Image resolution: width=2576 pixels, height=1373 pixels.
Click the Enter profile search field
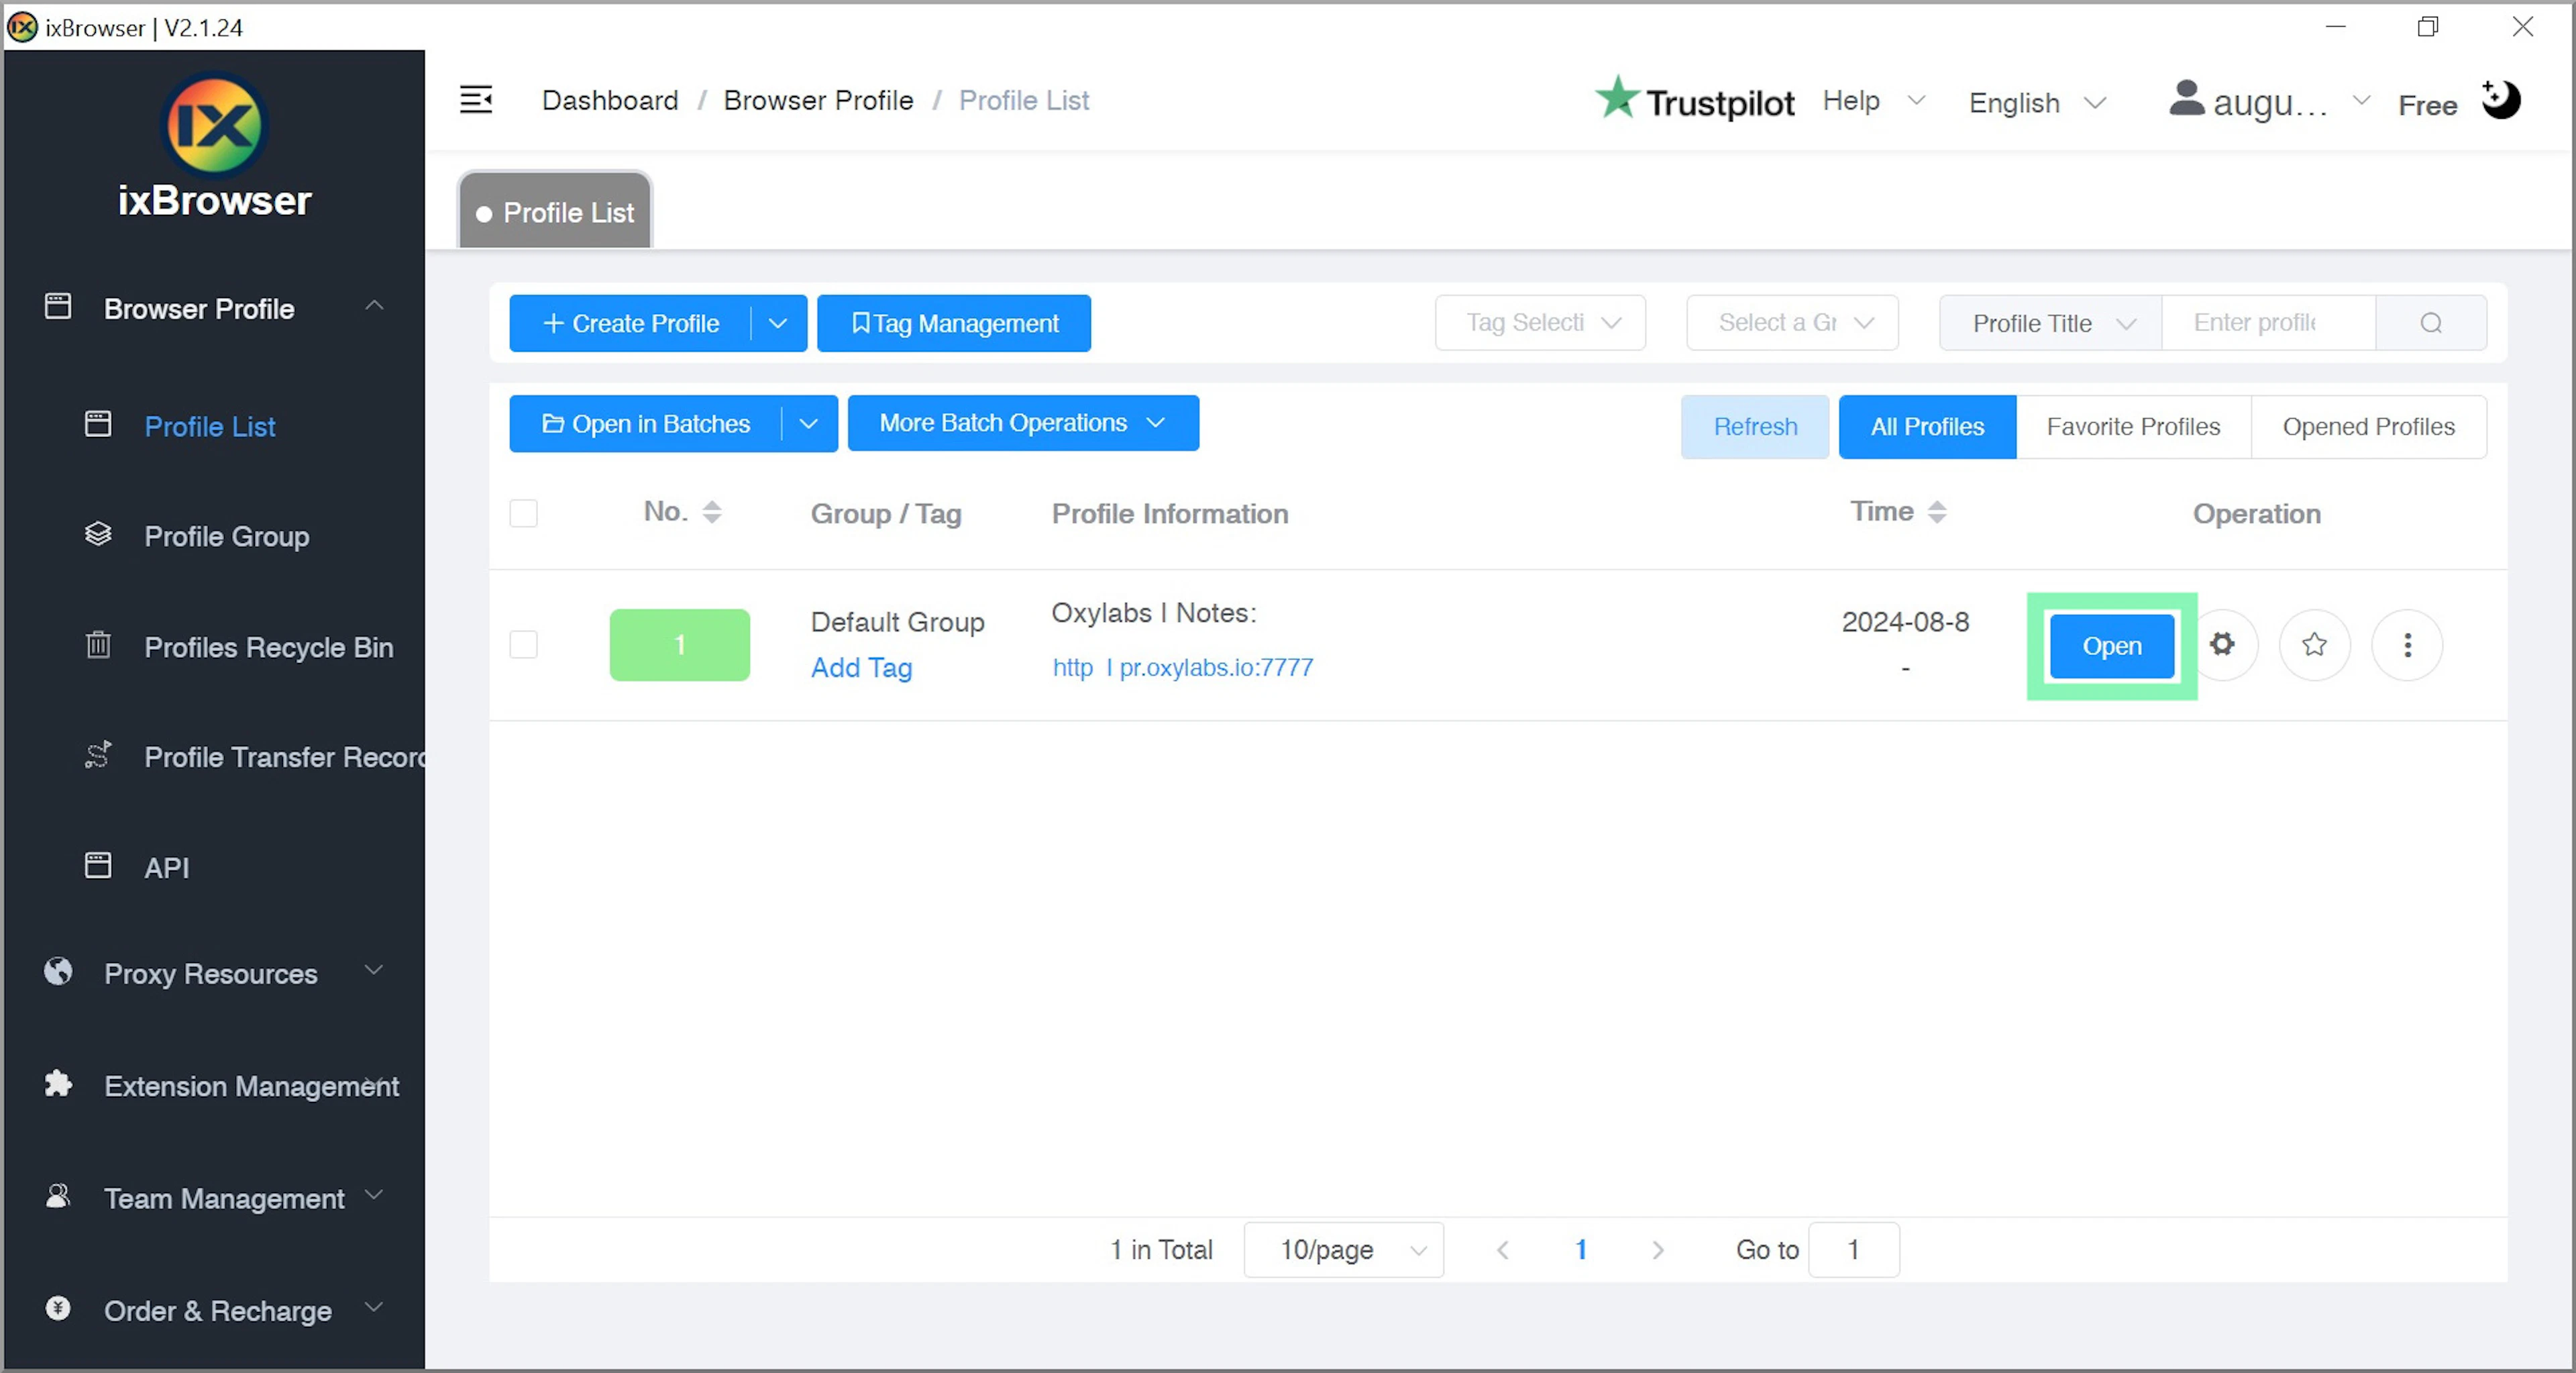click(2268, 323)
